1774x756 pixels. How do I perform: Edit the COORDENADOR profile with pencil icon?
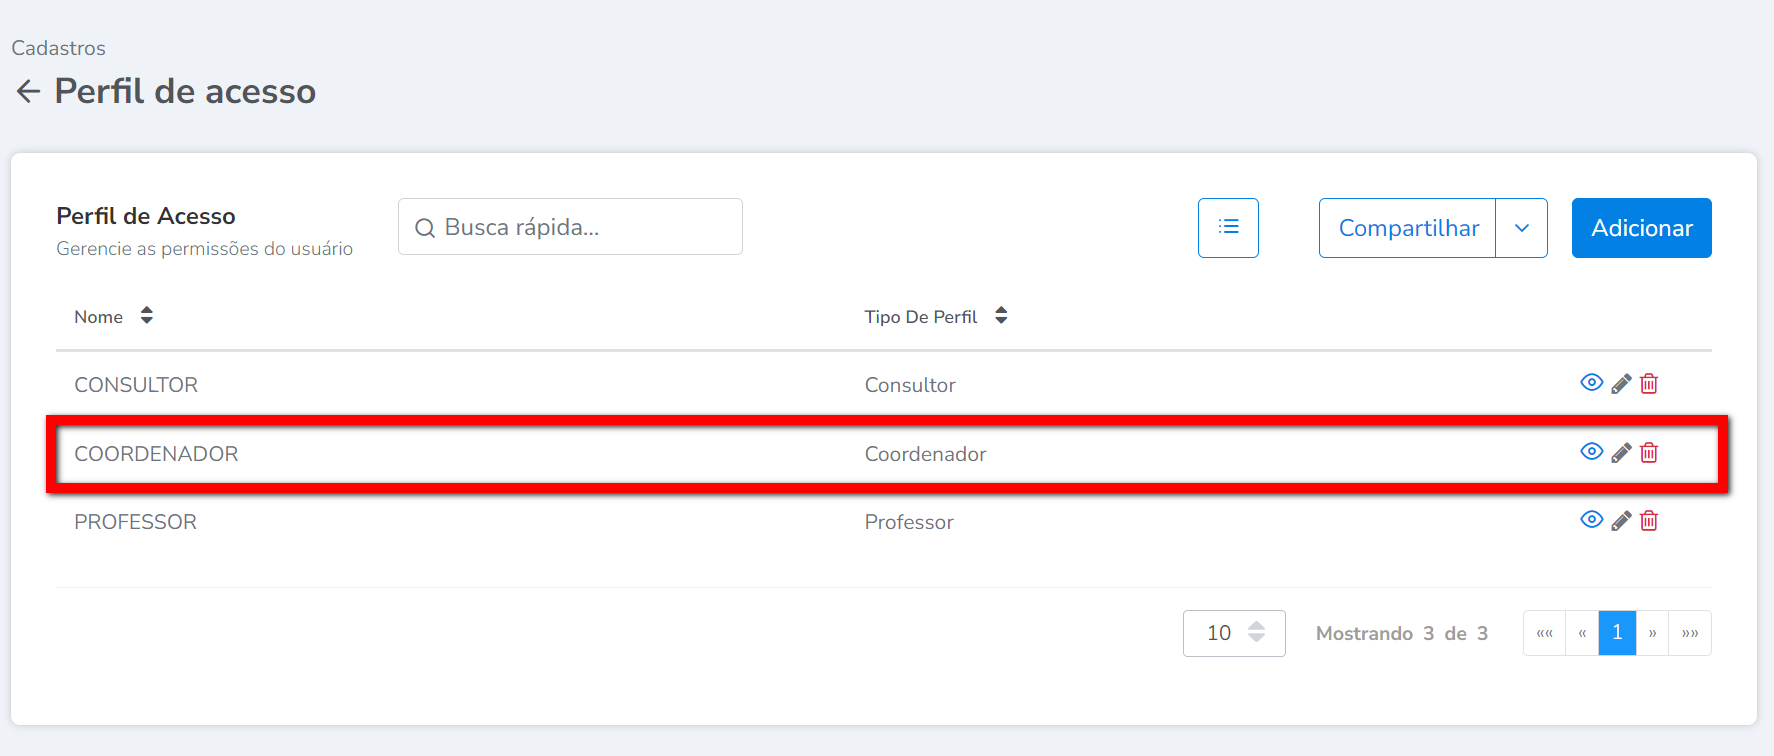[x=1621, y=453]
